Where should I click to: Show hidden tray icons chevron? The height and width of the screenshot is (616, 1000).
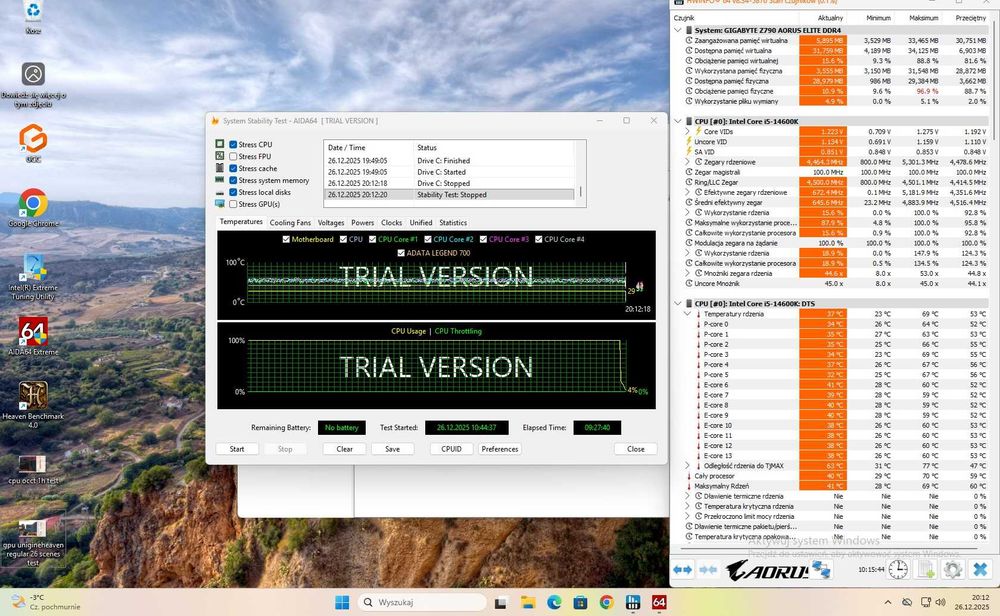(888, 602)
